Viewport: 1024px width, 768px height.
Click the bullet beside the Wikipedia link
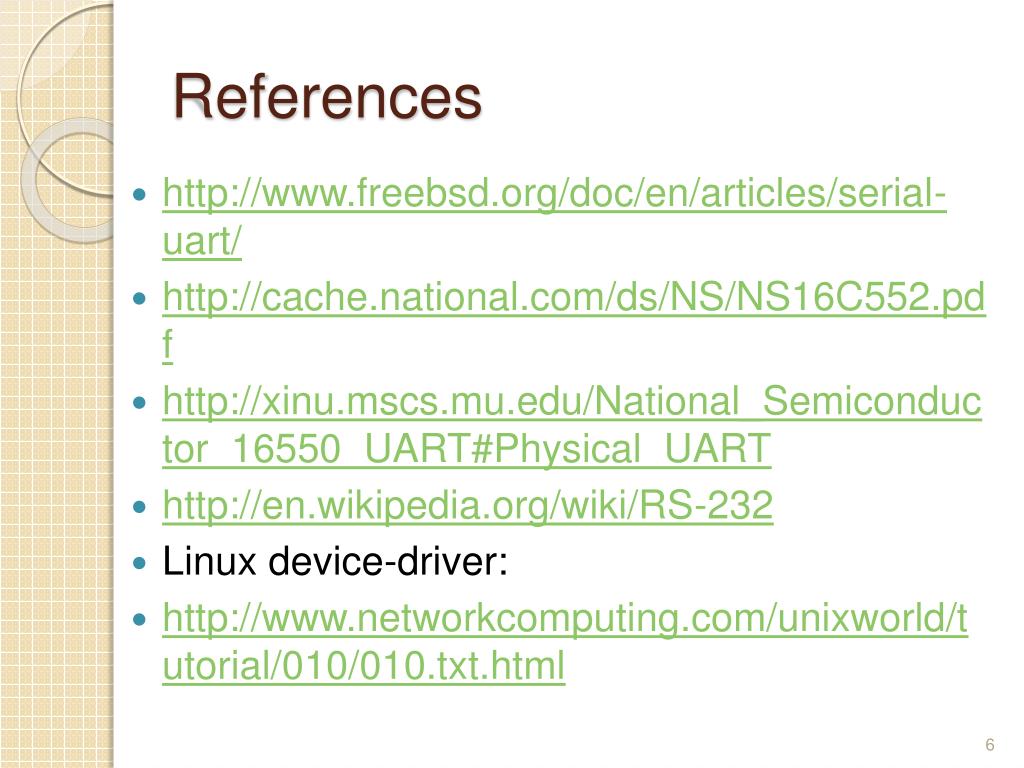pos(139,506)
